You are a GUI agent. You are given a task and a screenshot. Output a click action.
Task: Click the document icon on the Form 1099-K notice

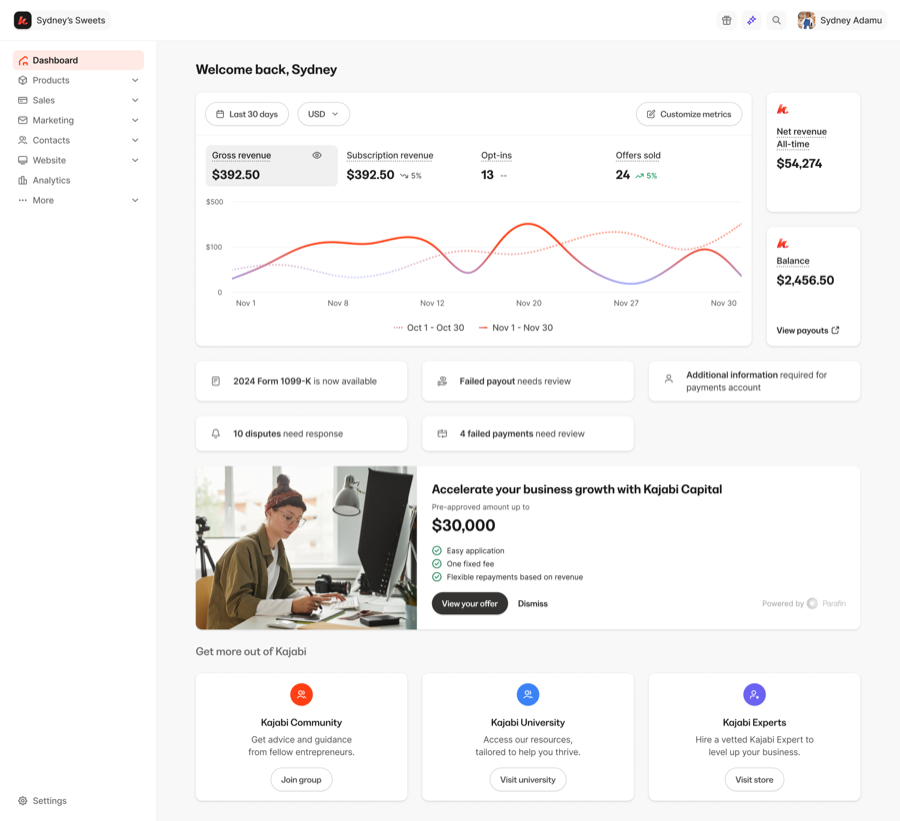coord(216,381)
